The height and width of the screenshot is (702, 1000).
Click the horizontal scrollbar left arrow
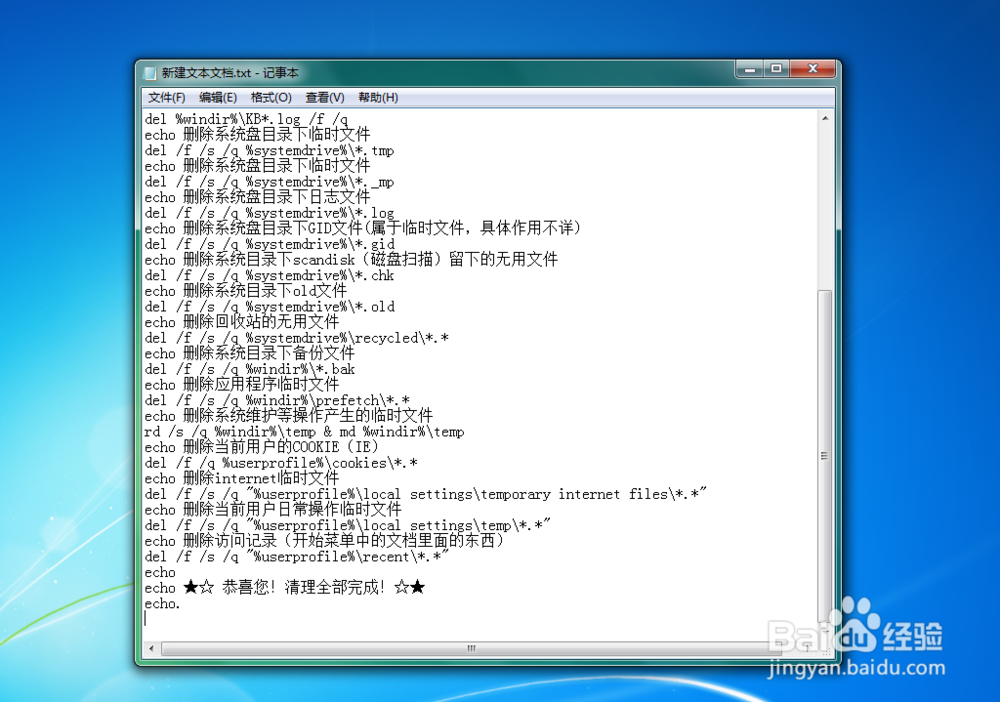(x=151, y=648)
